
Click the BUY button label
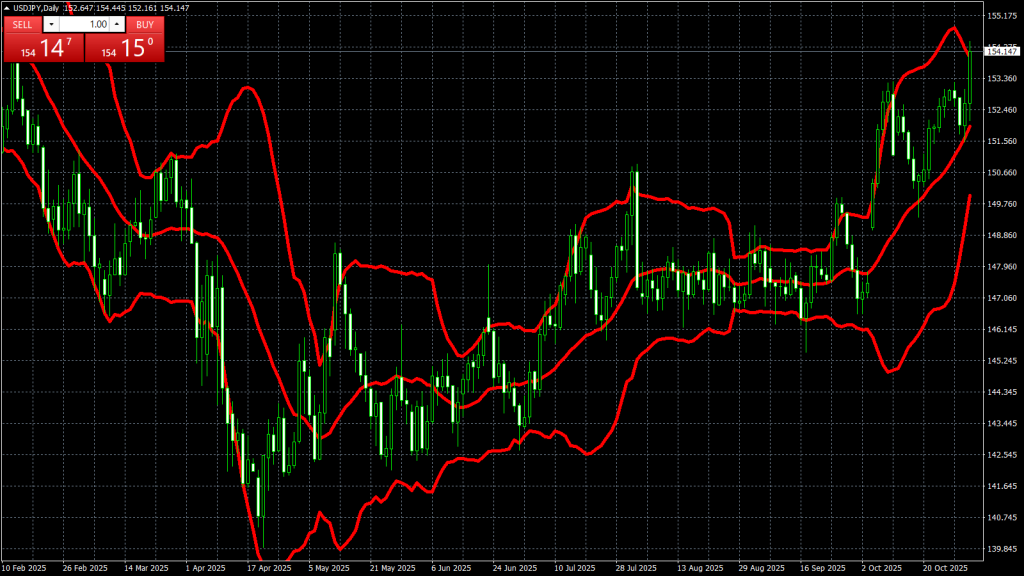coord(145,24)
